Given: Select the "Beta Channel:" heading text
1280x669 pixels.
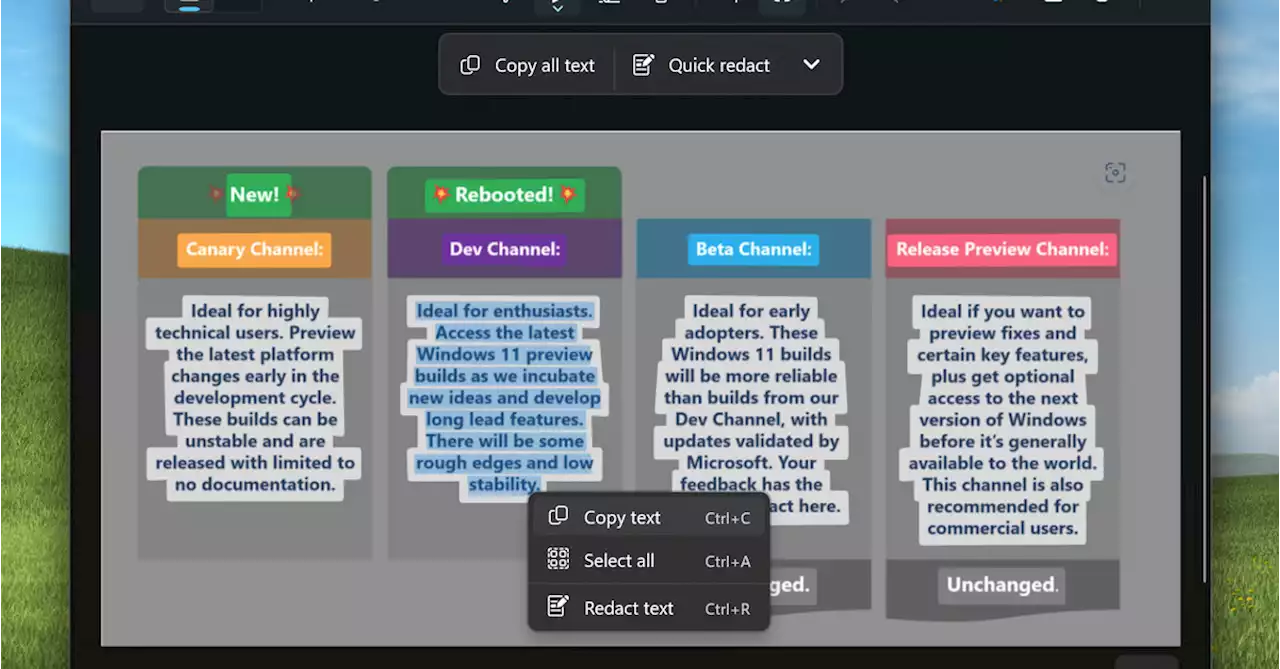Looking at the screenshot, I should 753,249.
